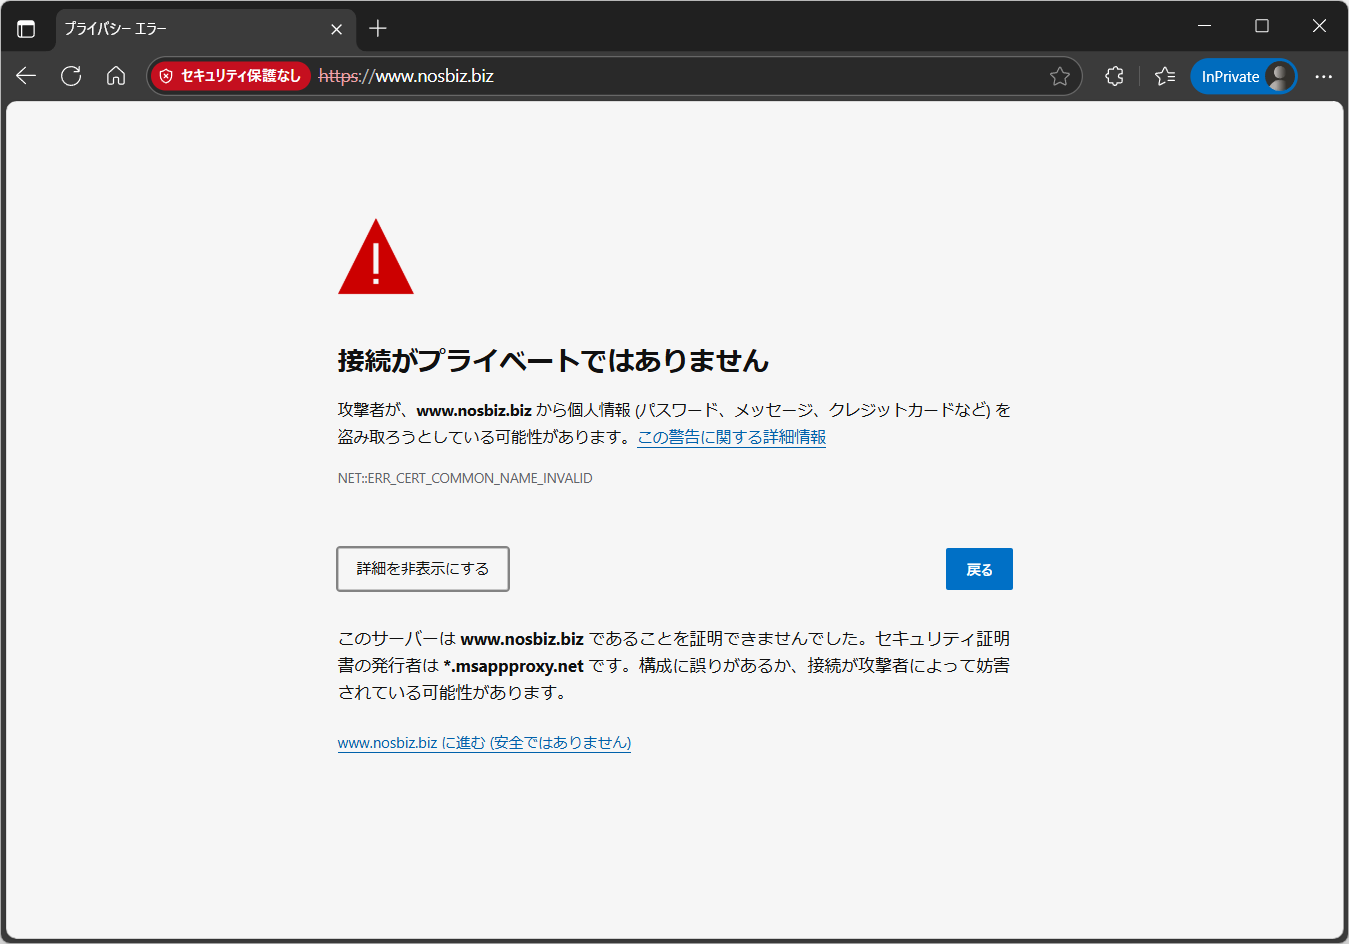Maximize the browser window
The image size is (1349, 944).
click(x=1262, y=26)
